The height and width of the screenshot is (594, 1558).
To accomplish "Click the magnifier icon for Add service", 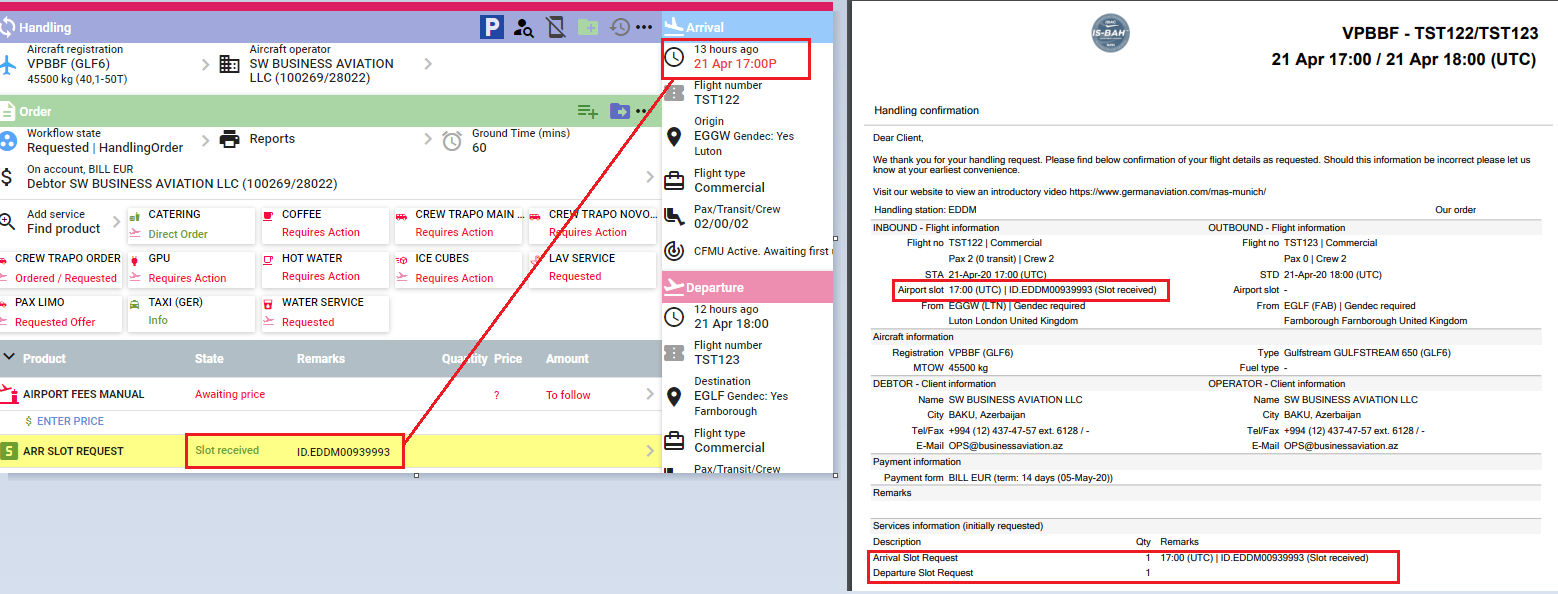I will click(x=8, y=221).
